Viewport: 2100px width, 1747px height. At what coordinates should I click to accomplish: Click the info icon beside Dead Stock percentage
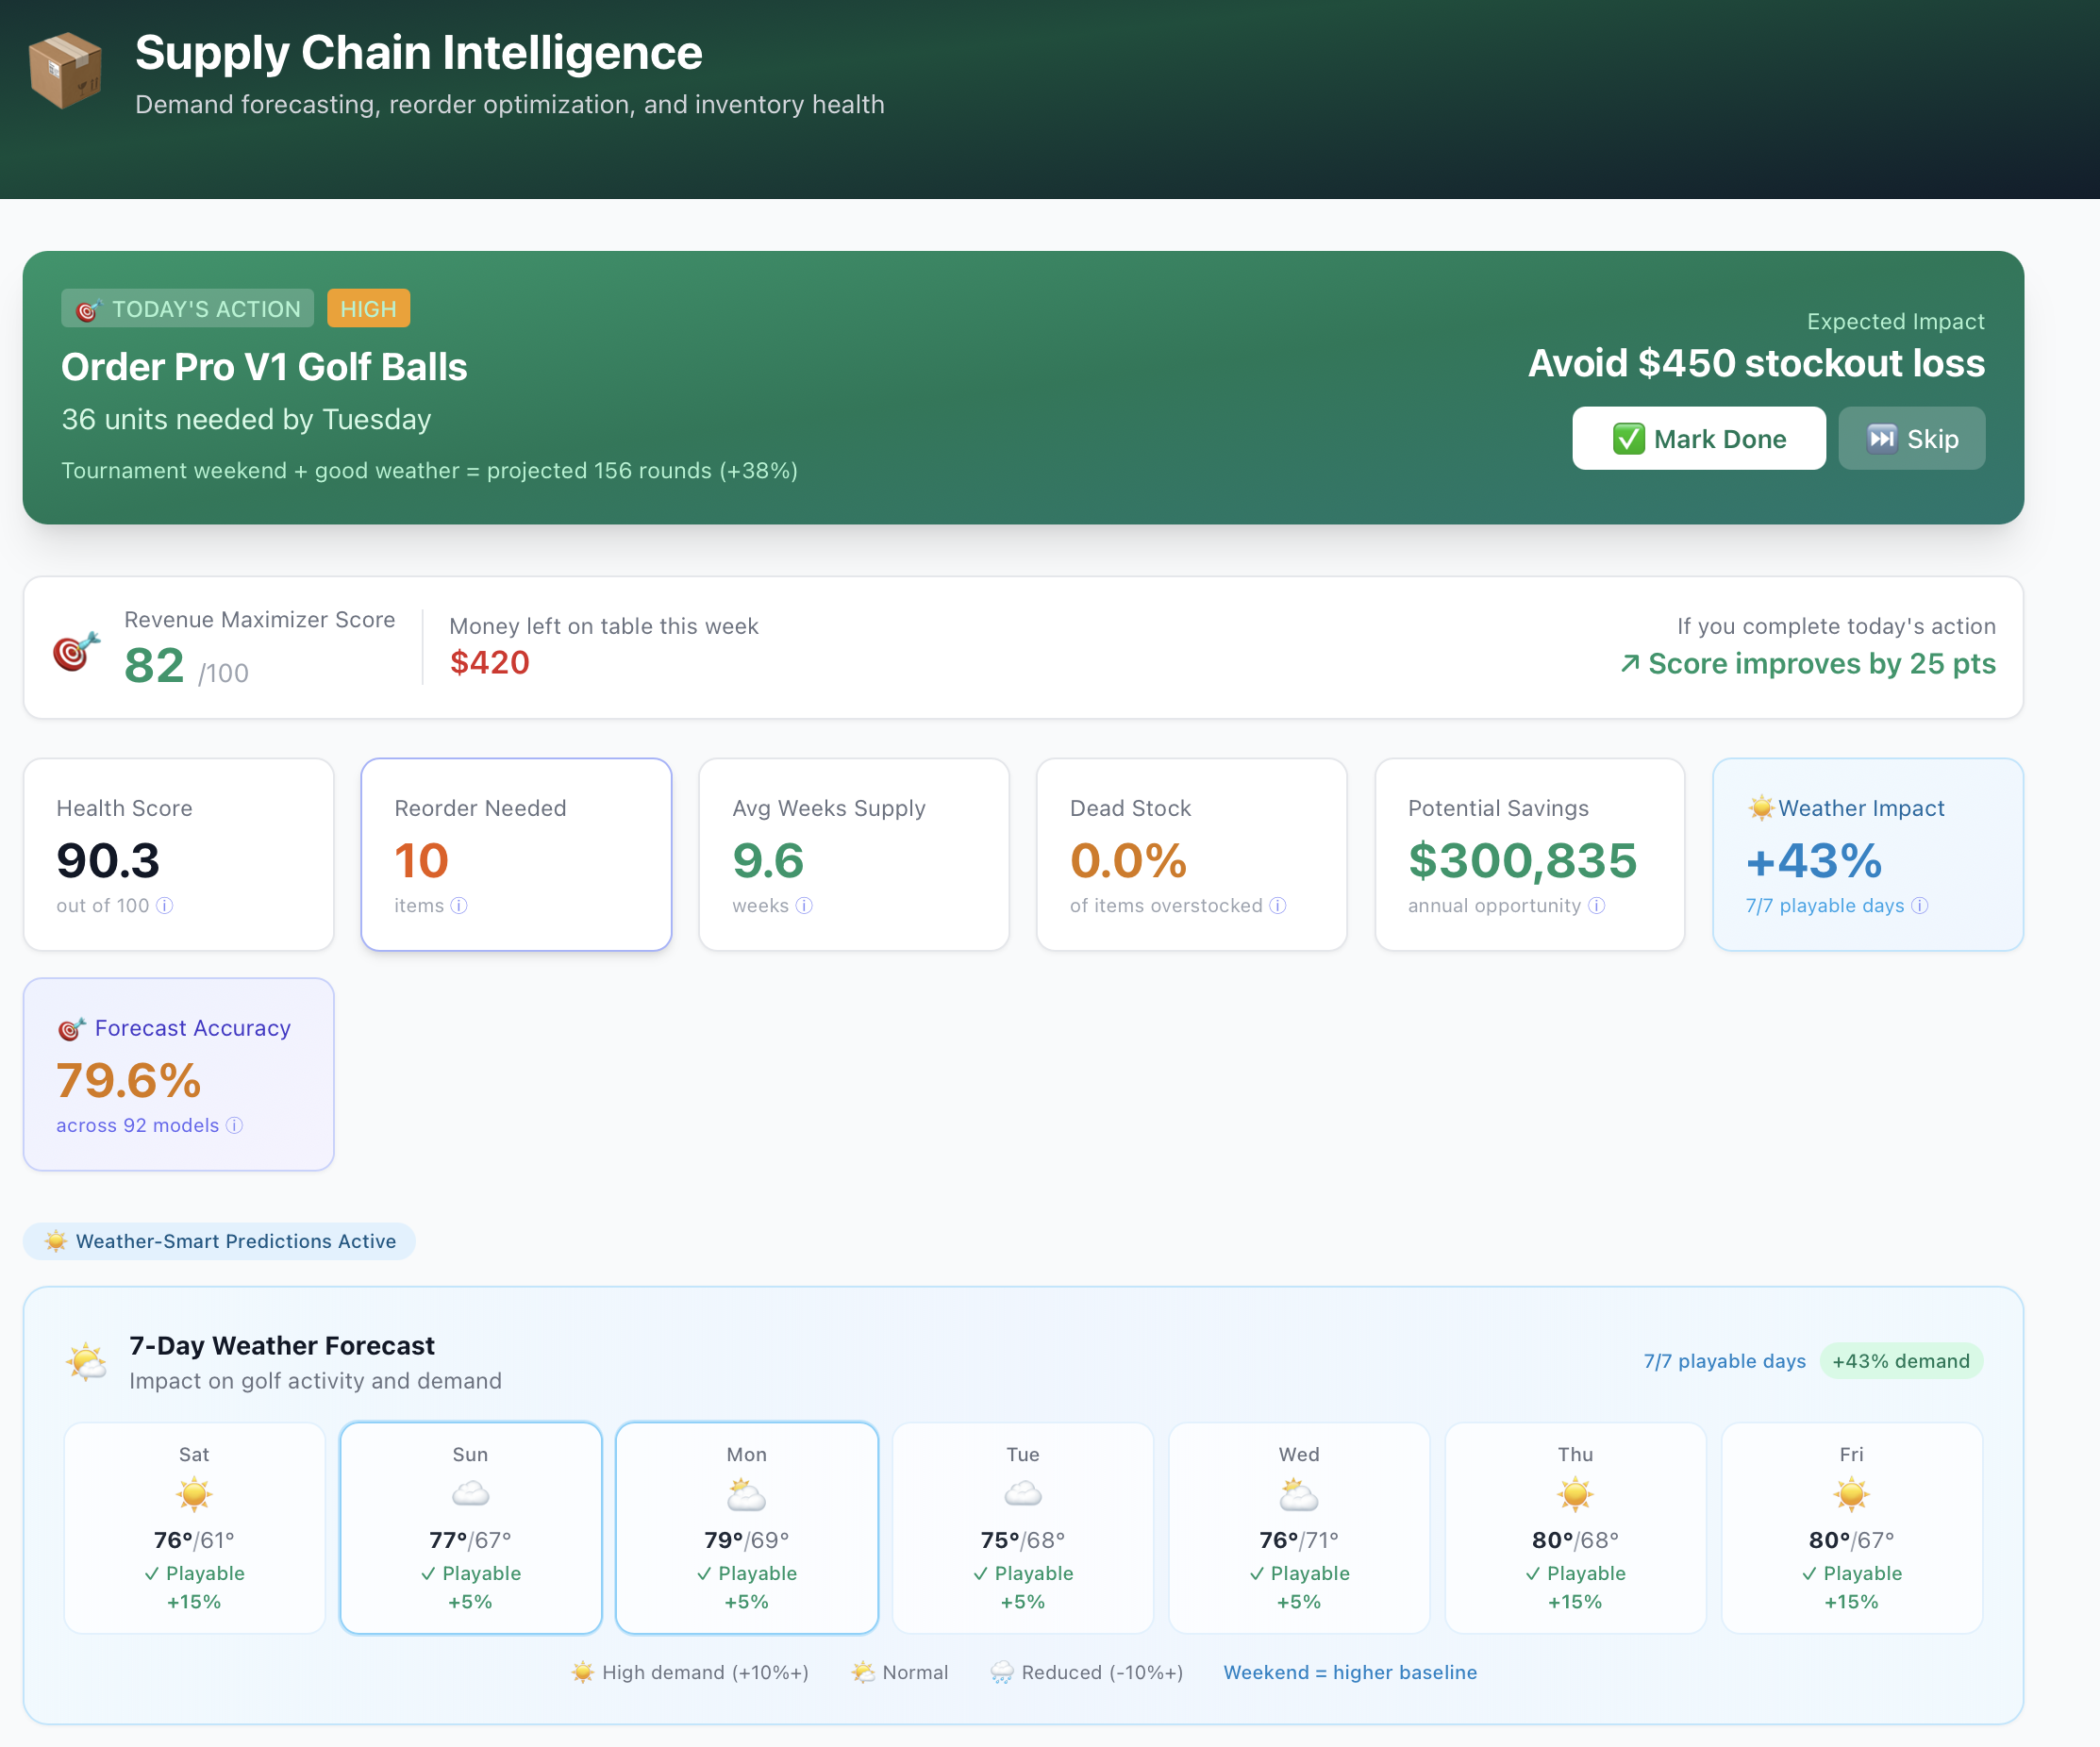(x=1277, y=906)
